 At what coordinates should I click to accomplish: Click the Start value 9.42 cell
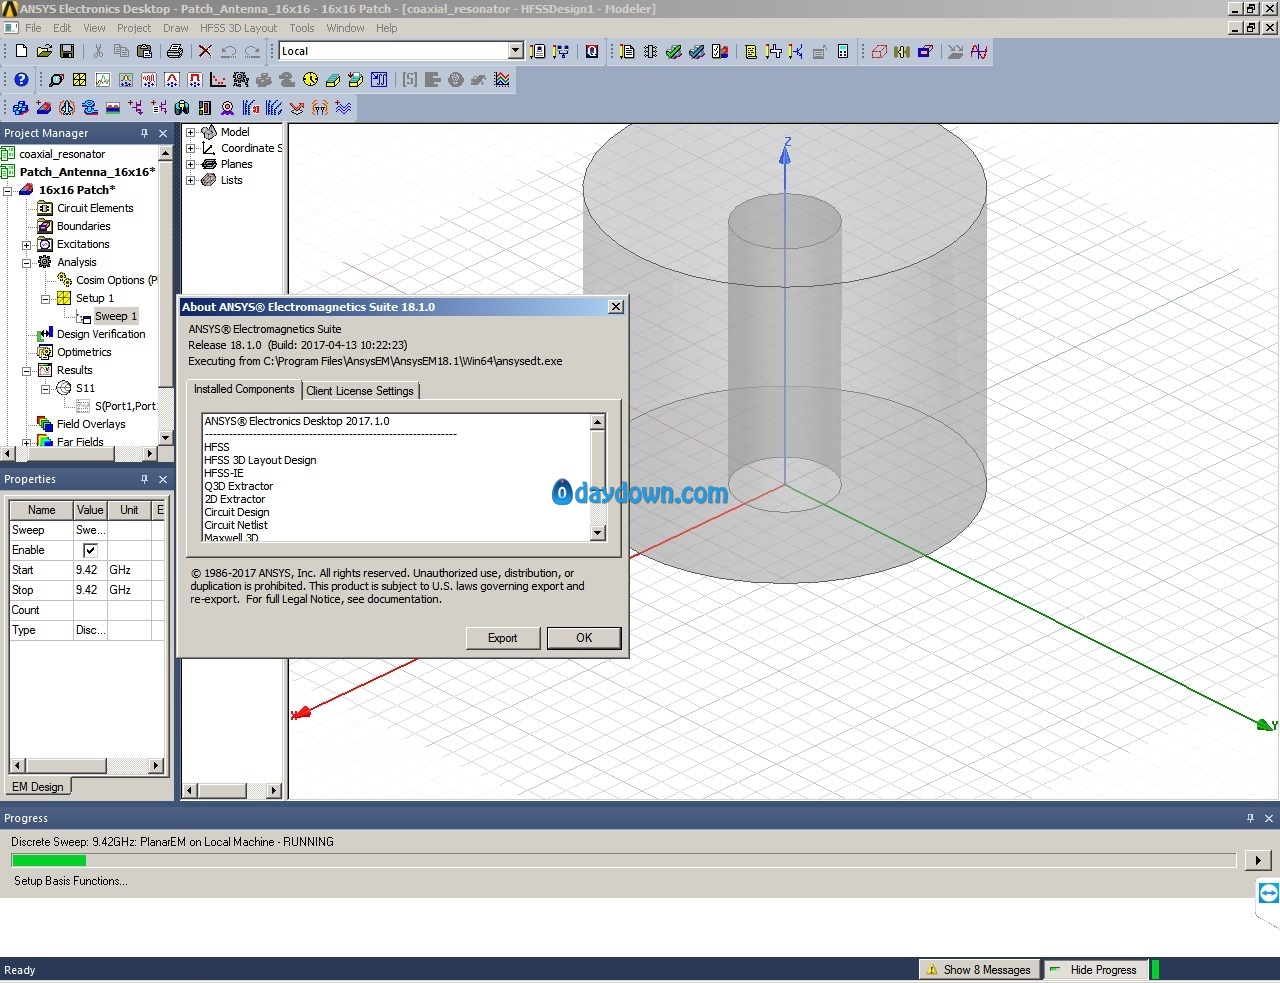click(90, 570)
